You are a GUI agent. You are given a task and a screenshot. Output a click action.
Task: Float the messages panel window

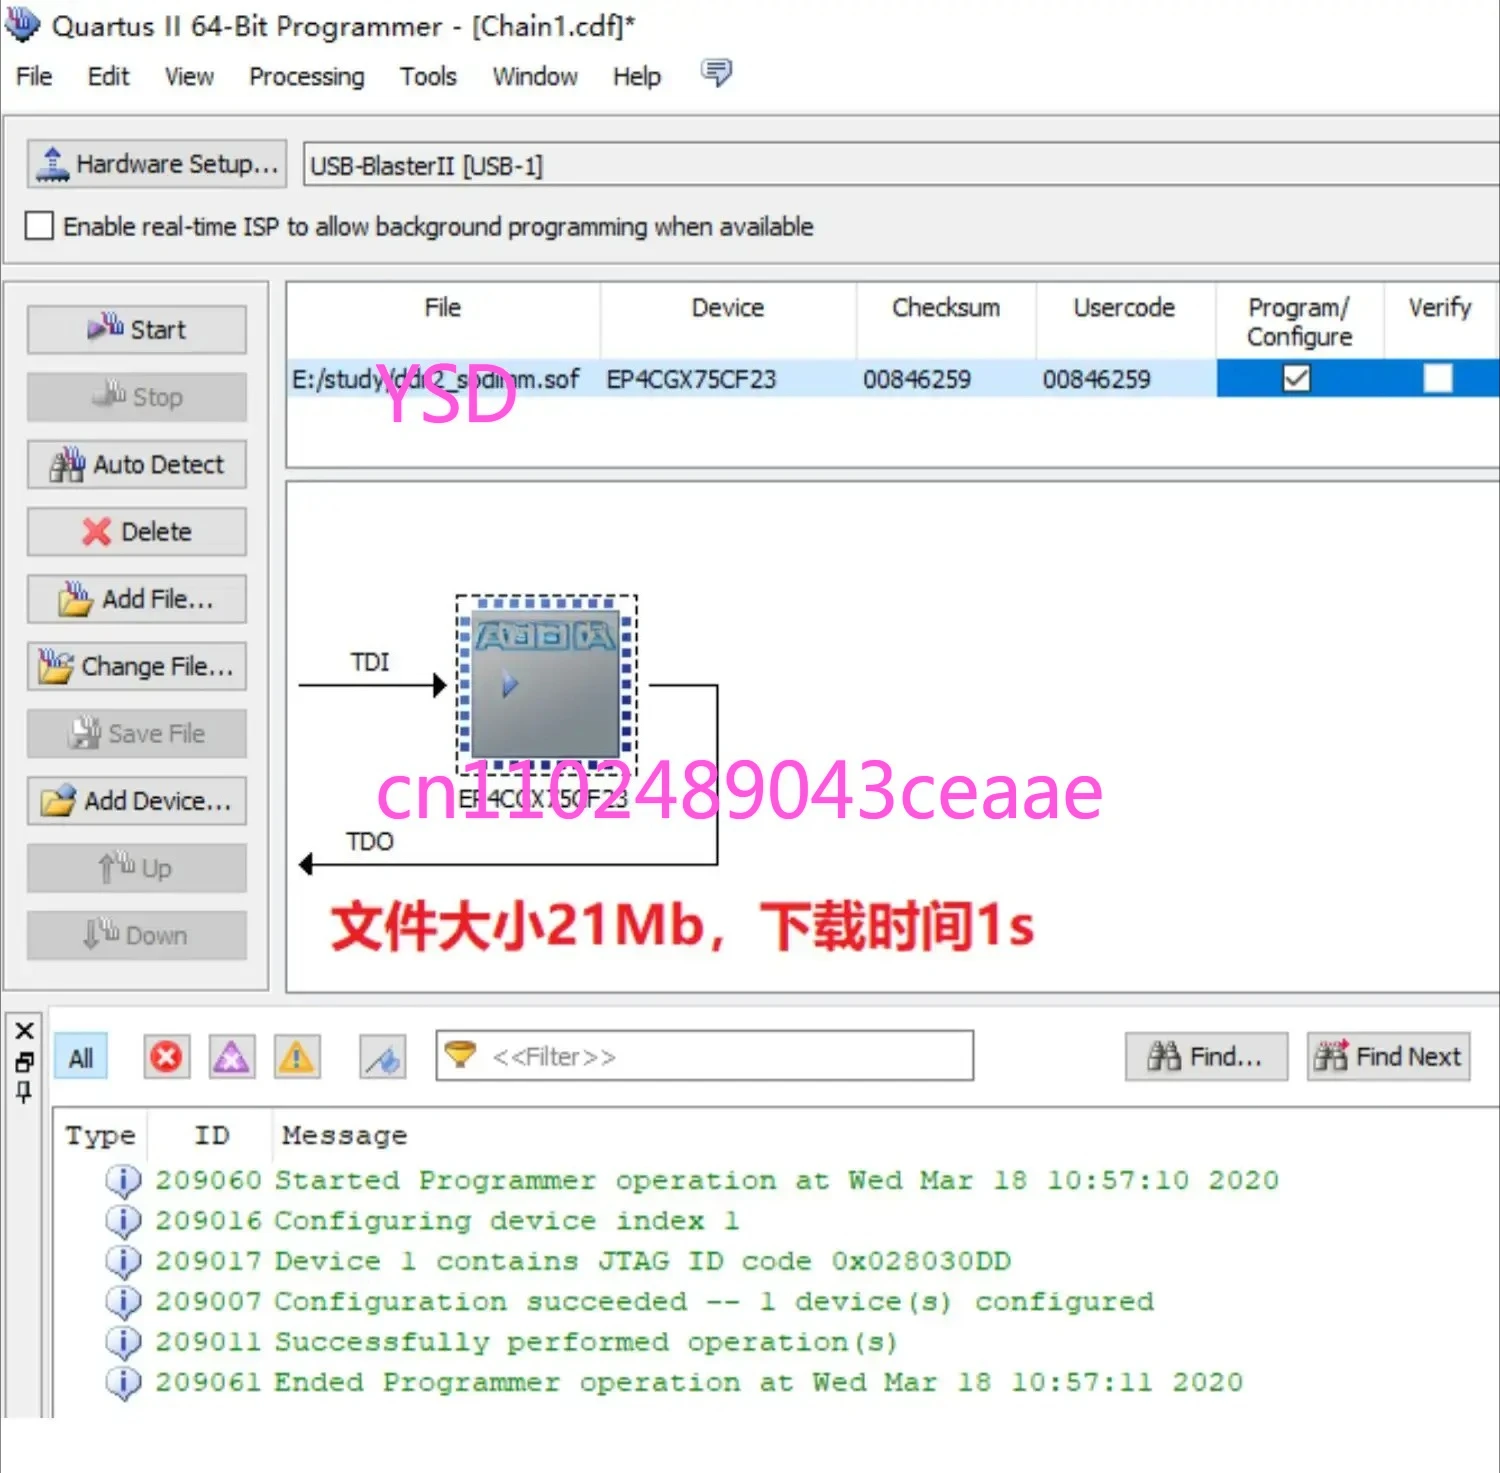coord(25,1062)
